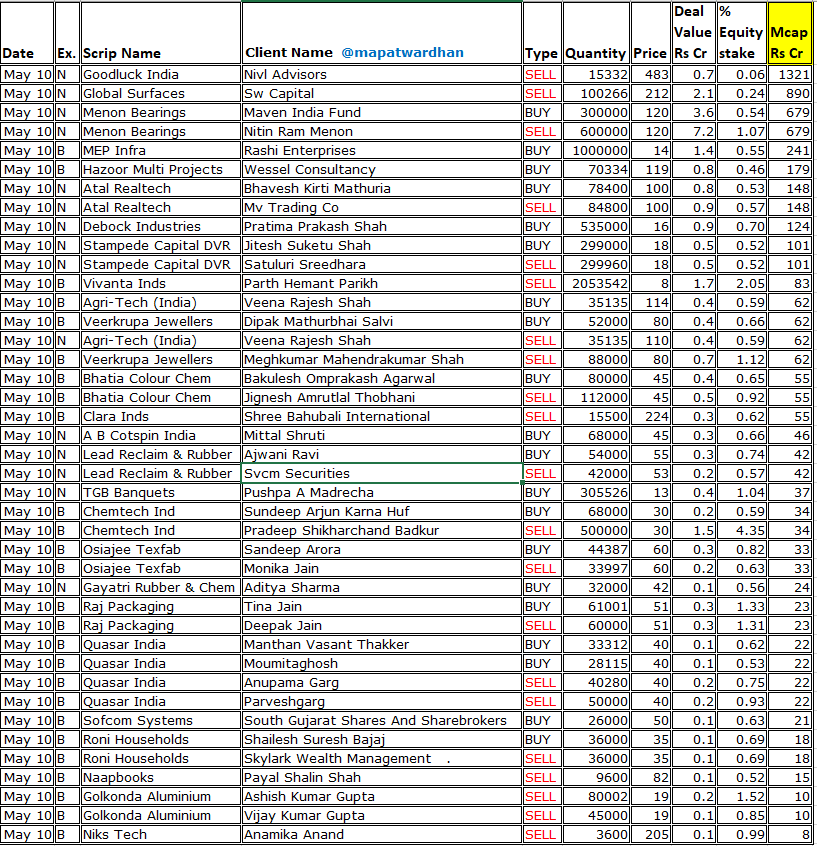Click the 'Mv Trading Co' cell
The image size is (817, 846).
tap(382, 207)
